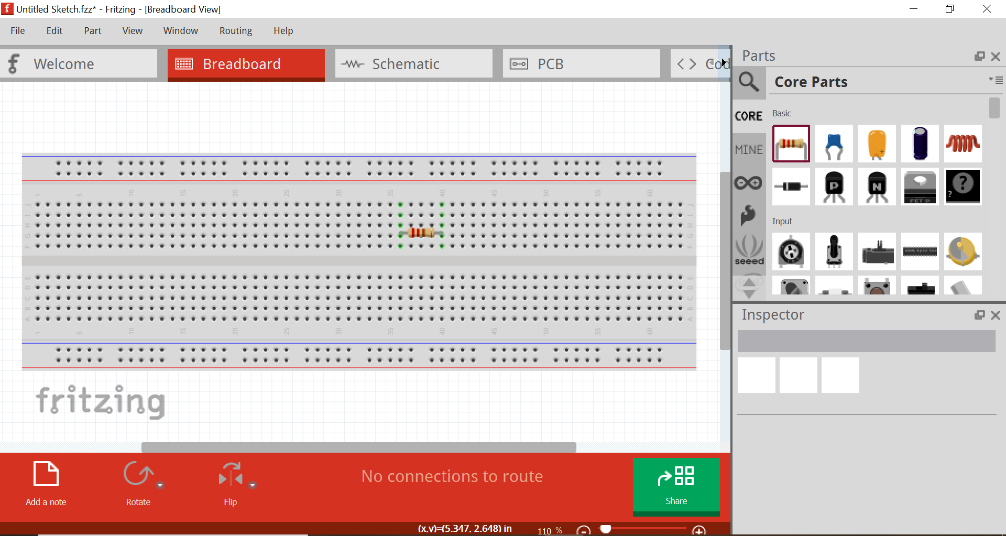Screen dimensions: 1006x536
Task: Click the Add a note icon
Action: pos(46,474)
